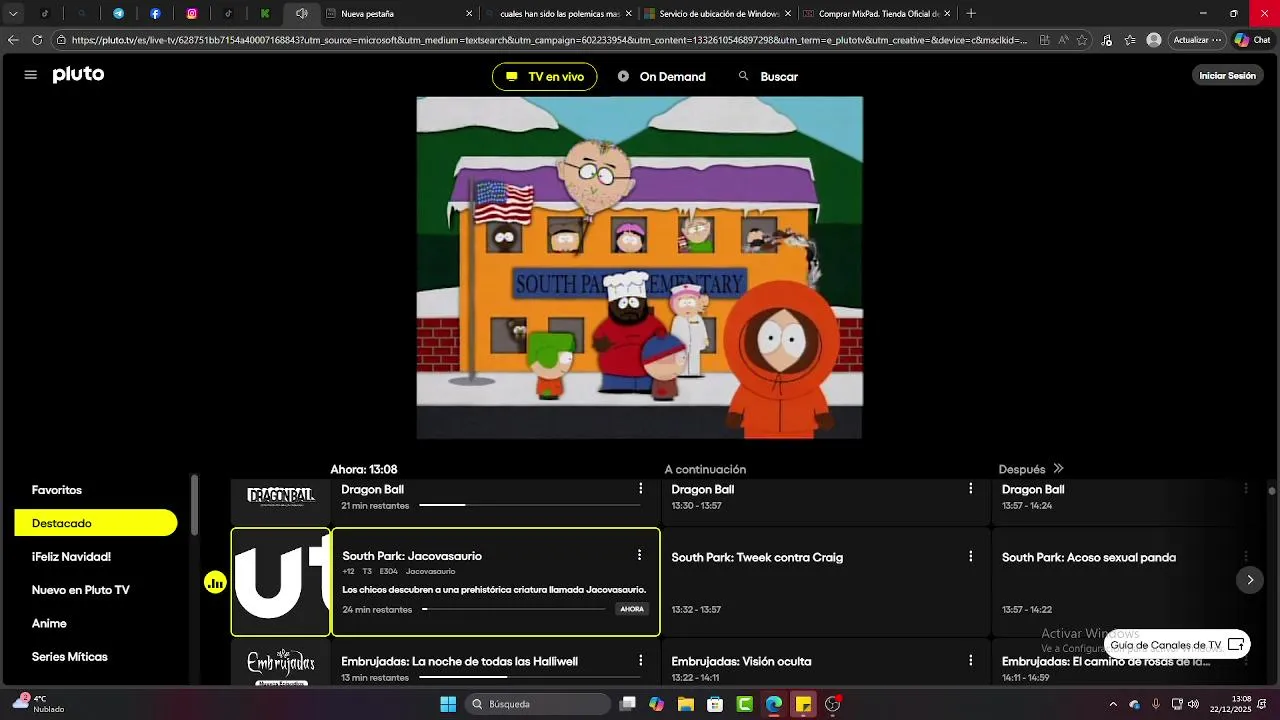Viewport: 1280px width, 720px height.
Task: Open the Telegram pinned tab
Action: pos(118,14)
